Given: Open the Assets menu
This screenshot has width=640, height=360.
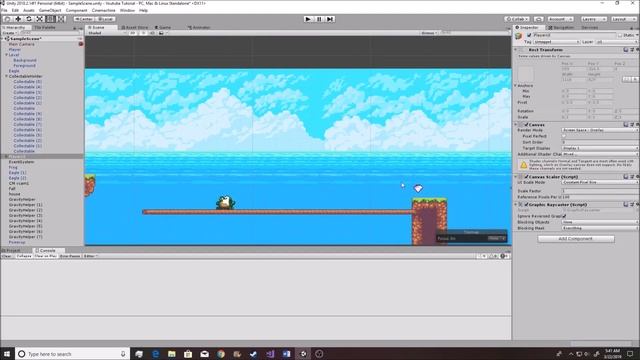Looking at the screenshot, I should [29, 10].
